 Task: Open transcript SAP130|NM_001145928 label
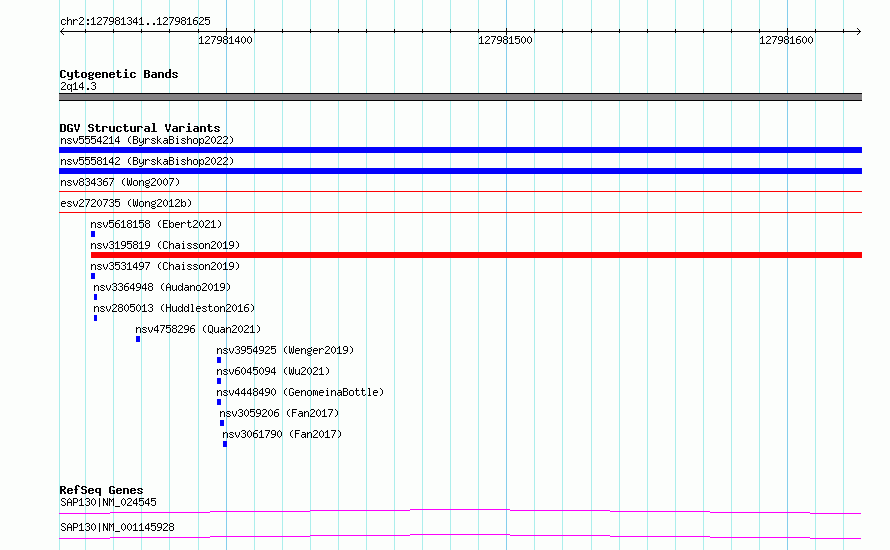[117, 527]
